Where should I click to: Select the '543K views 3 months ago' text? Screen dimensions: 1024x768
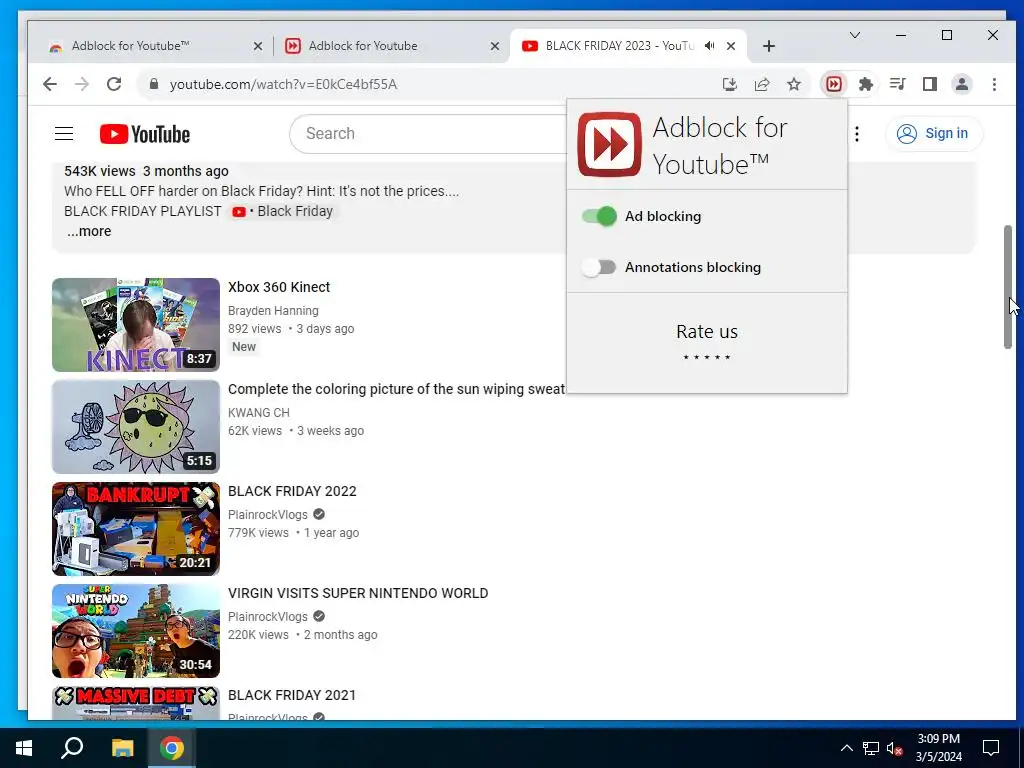(x=146, y=171)
